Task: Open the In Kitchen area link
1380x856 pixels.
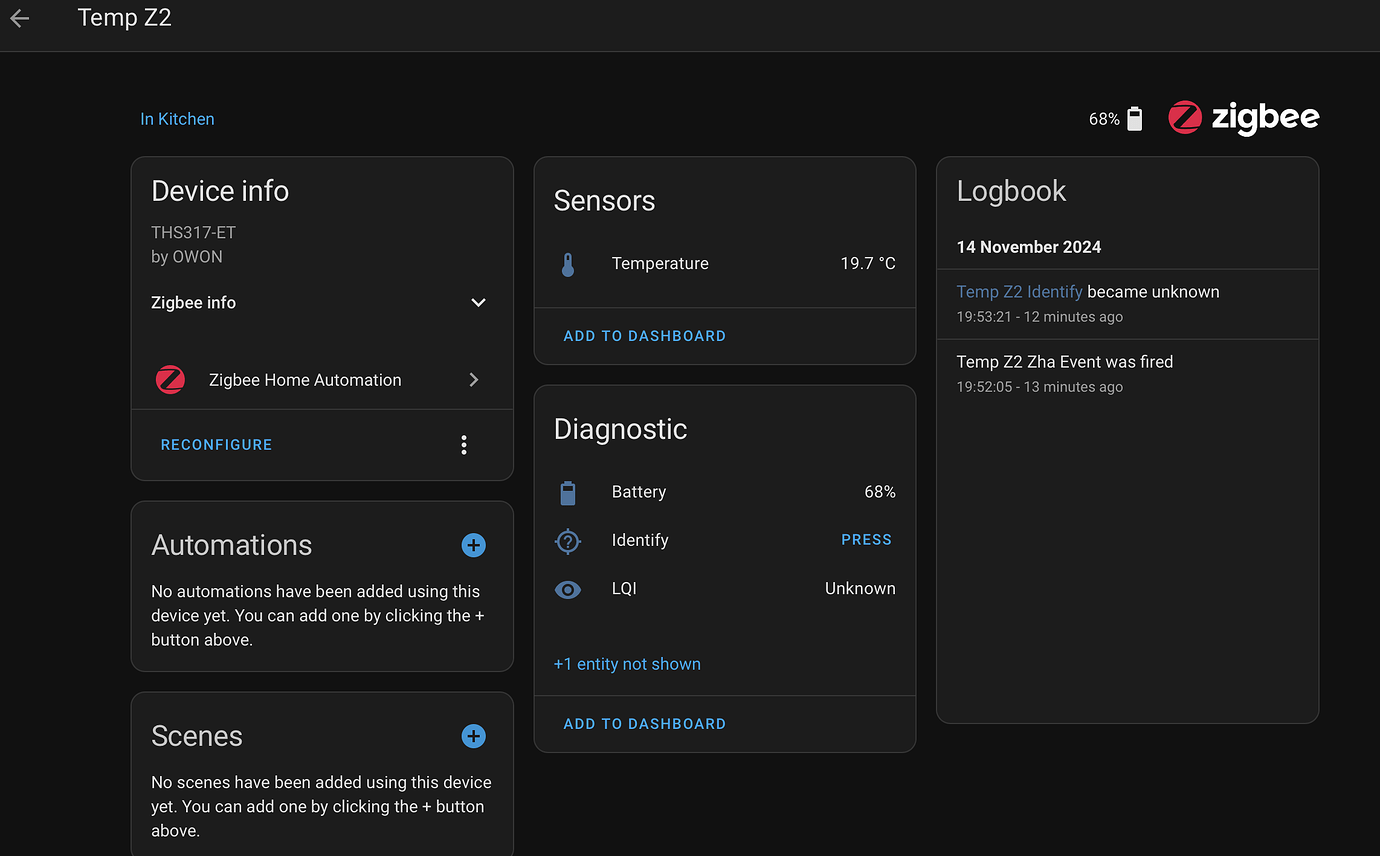Action: pyautogui.click(x=177, y=119)
